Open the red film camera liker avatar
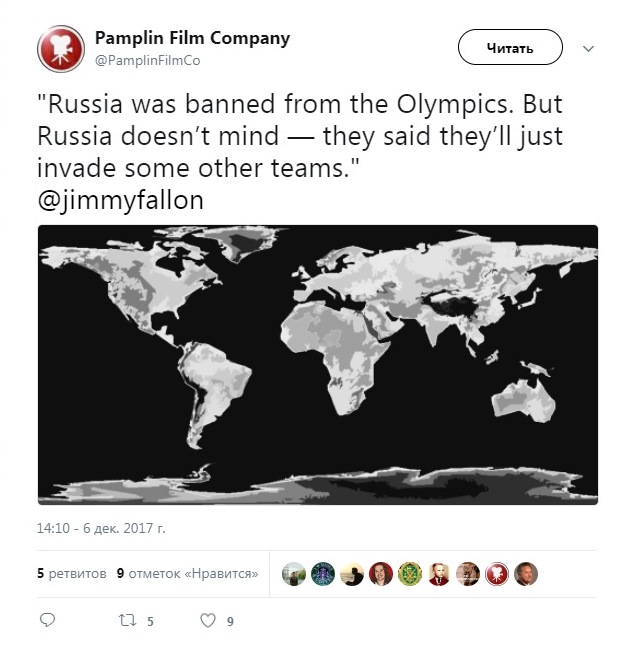This screenshot has height=655, width=629. coord(497,573)
